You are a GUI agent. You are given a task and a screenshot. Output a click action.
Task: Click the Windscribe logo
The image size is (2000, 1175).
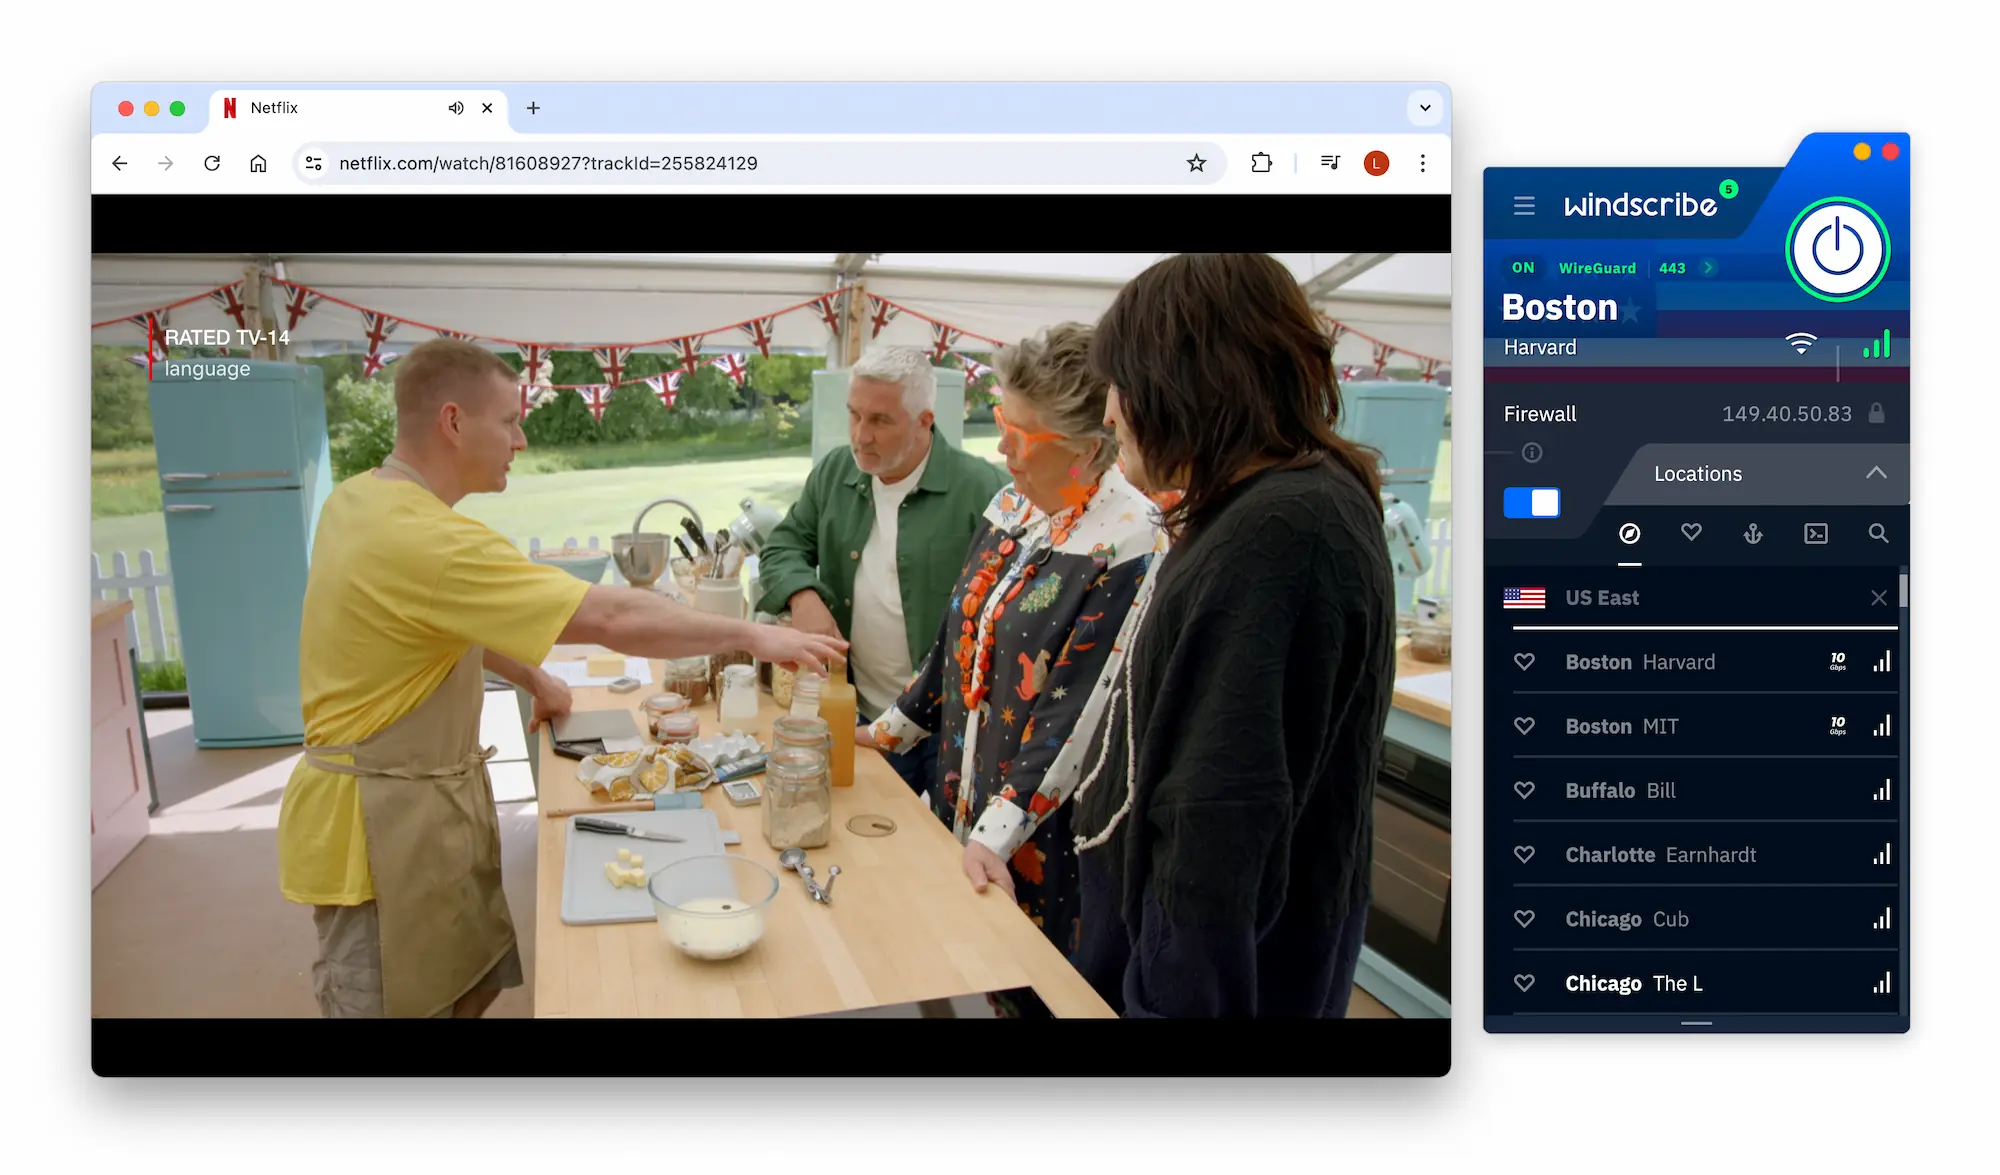pos(1640,205)
